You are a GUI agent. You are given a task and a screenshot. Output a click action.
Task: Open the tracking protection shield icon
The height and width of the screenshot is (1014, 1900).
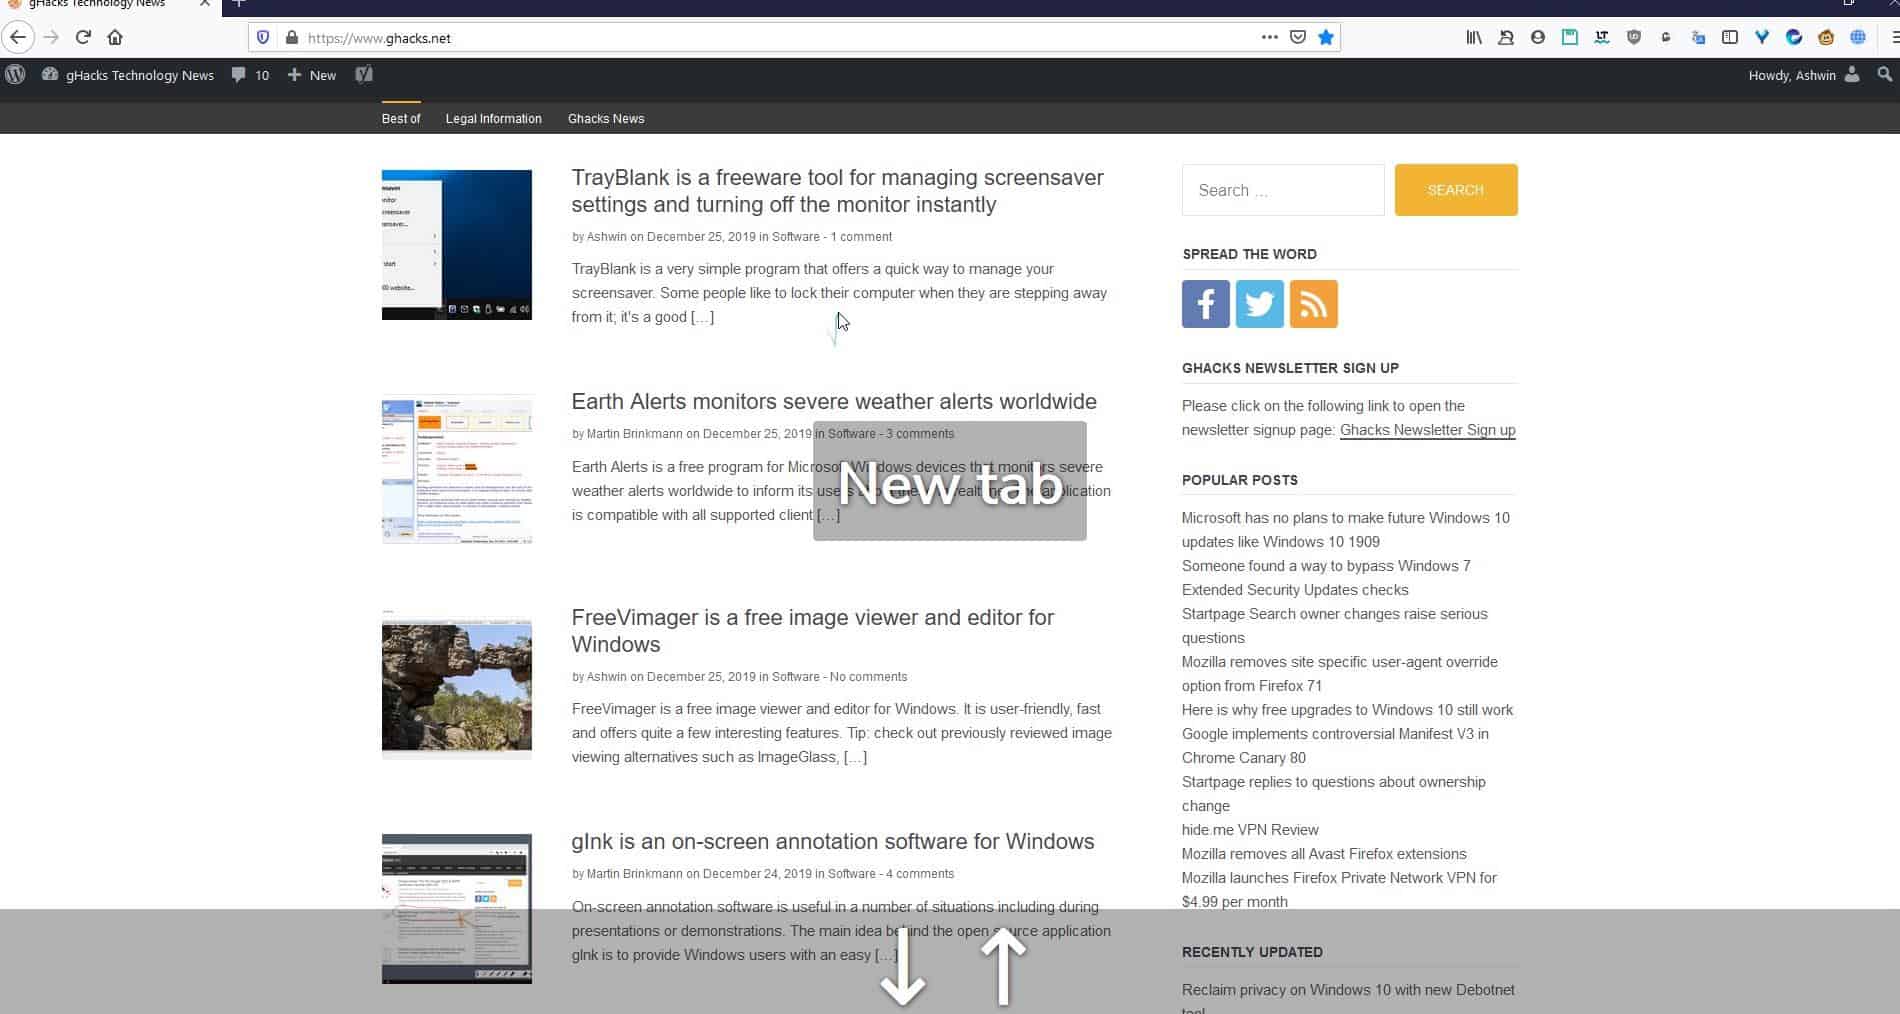point(263,37)
